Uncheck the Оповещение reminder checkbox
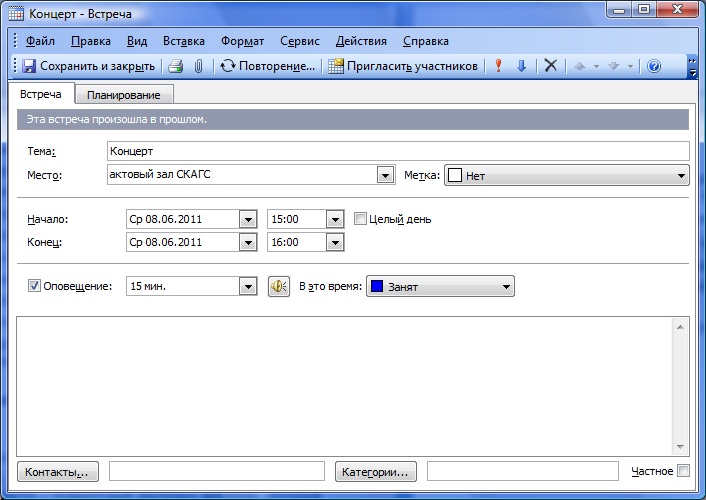706x500 pixels. point(34,286)
